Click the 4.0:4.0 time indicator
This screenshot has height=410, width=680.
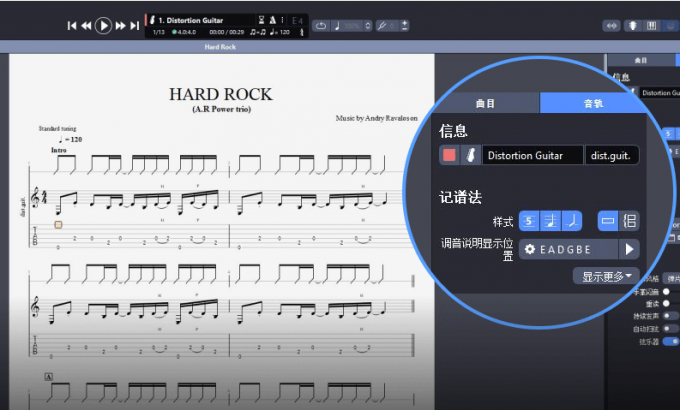point(184,32)
